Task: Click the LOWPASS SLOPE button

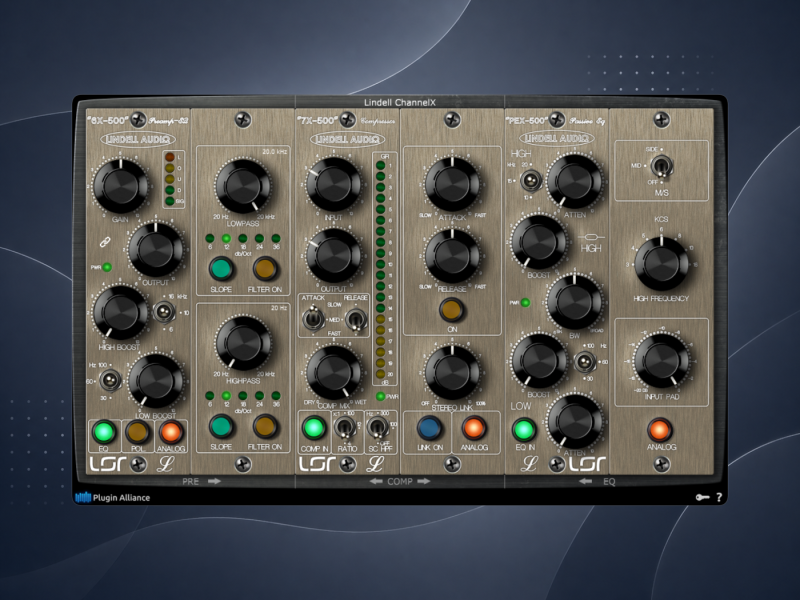Action: pos(221,269)
